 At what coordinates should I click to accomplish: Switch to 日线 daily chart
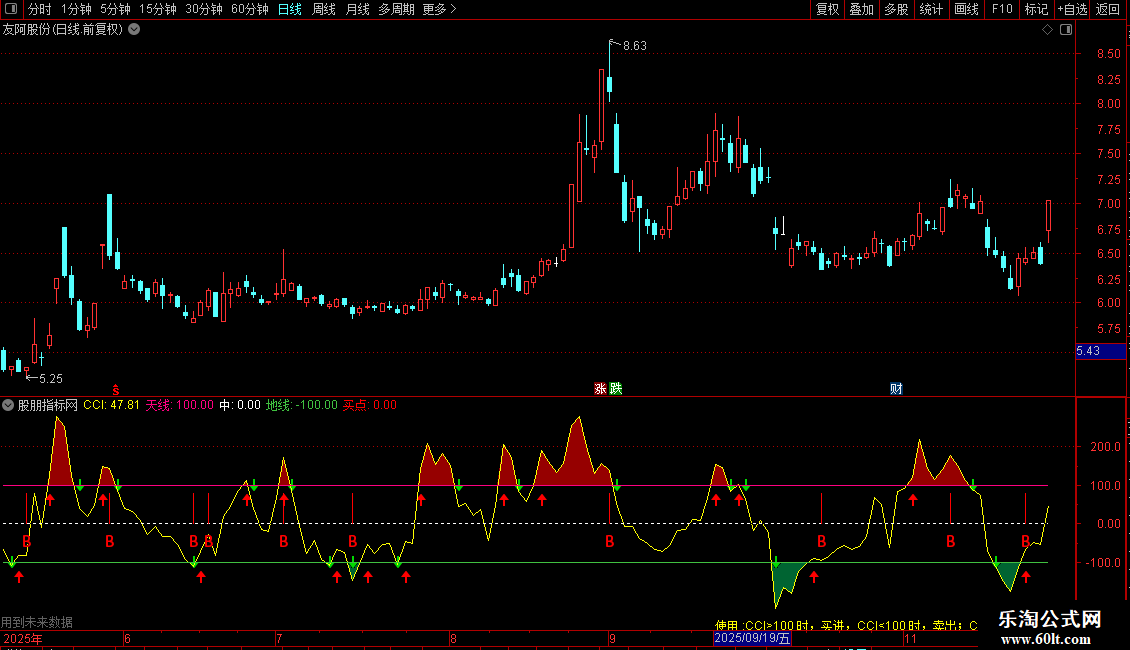(x=290, y=9)
